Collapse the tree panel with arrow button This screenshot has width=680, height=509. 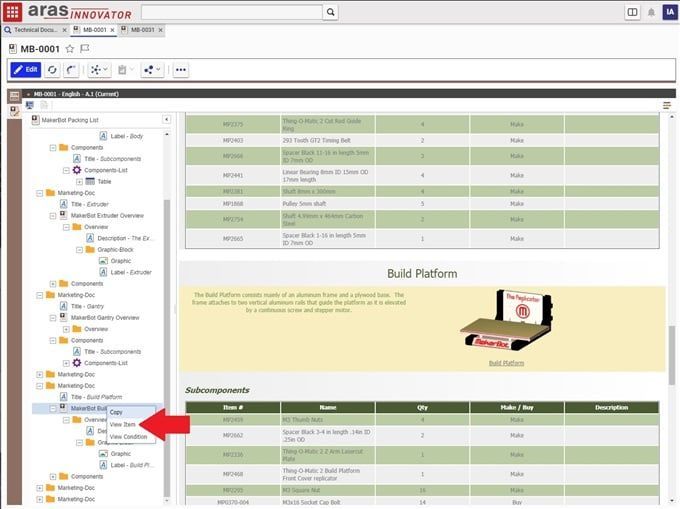pos(167,119)
